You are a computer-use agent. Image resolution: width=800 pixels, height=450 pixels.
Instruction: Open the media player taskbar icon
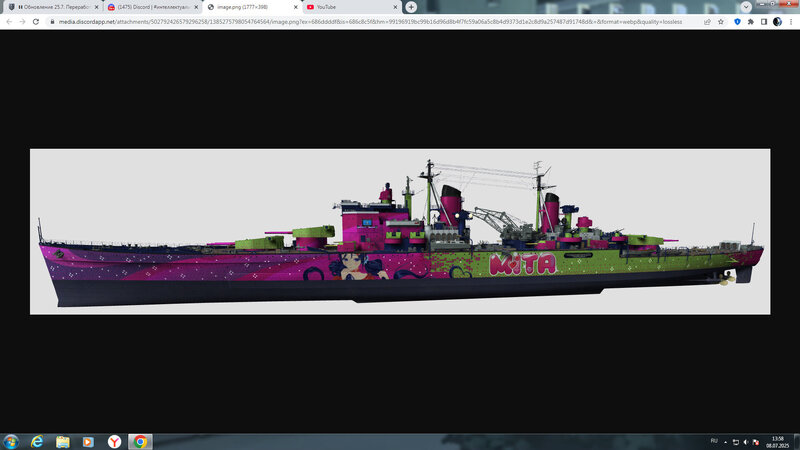(88, 441)
